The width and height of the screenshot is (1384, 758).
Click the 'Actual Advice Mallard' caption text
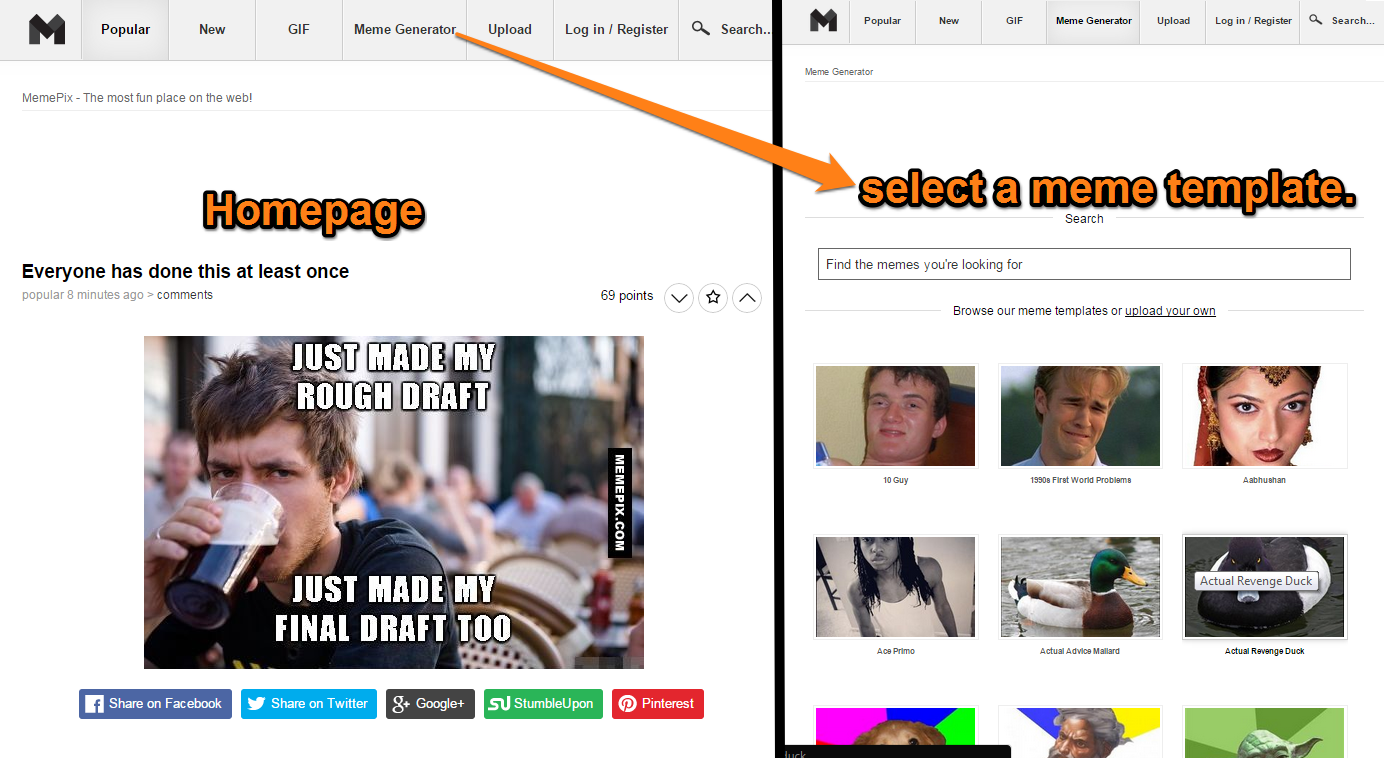point(1080,652)
